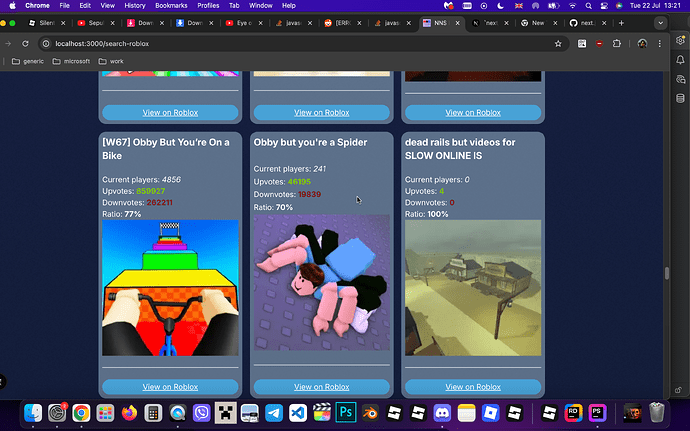Open a new tab with plus button
The width and height of the screenshot is (690, 431).
[x=621, y=23]
